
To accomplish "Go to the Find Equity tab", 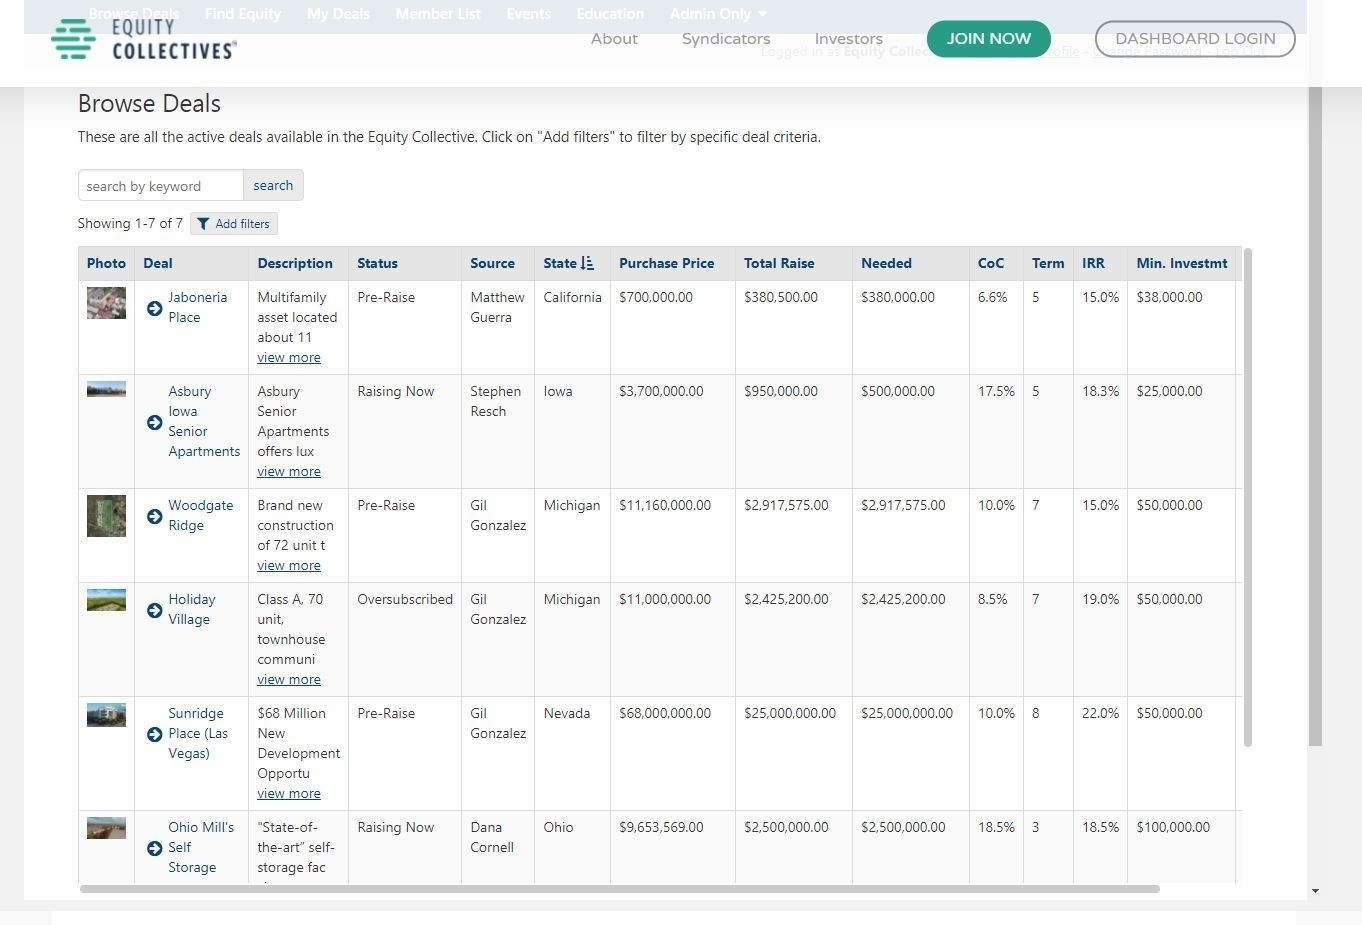I will pos(243,14).
